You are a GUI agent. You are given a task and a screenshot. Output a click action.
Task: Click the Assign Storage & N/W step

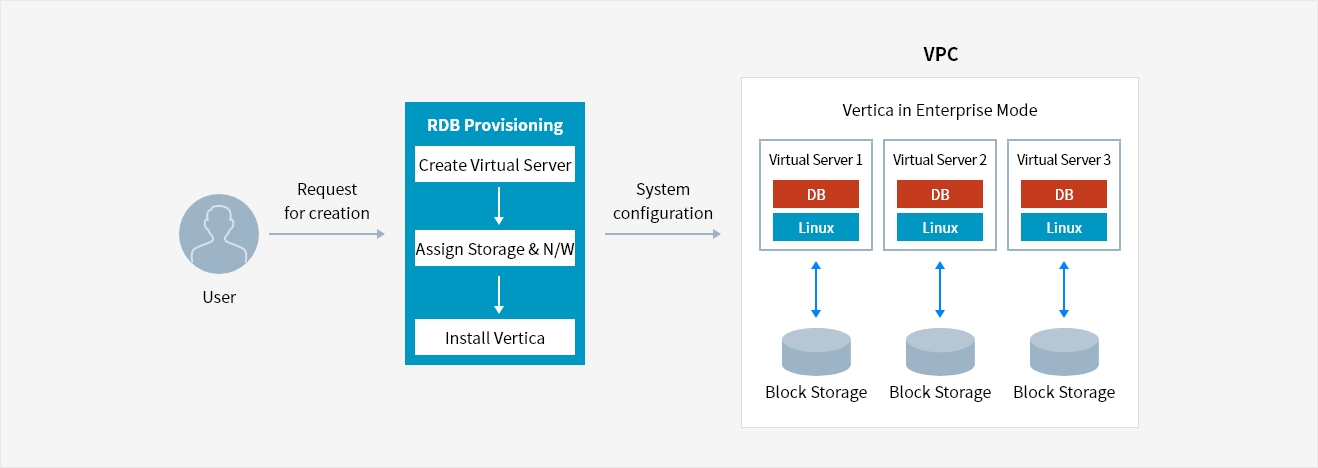click(x=495, y=248)
